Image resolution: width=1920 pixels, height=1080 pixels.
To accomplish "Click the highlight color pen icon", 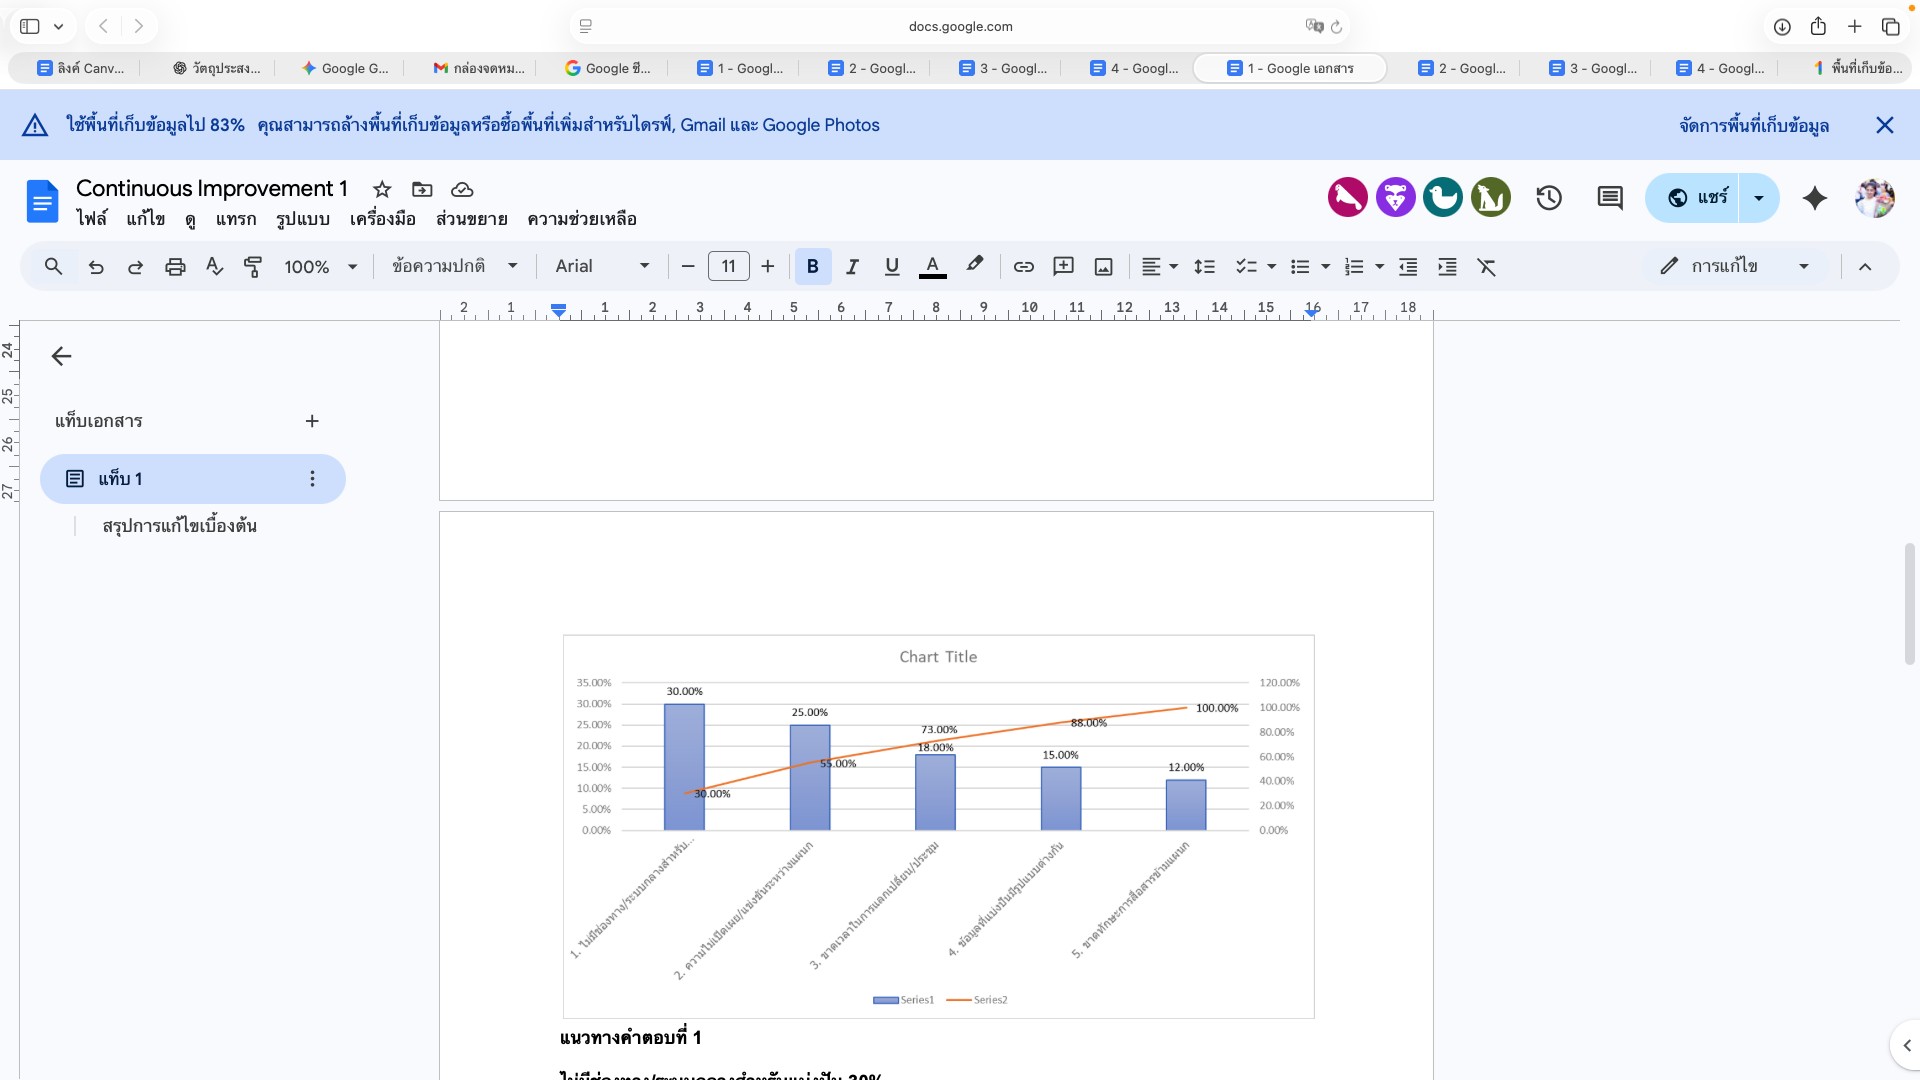I will click(x=974, y=265).
